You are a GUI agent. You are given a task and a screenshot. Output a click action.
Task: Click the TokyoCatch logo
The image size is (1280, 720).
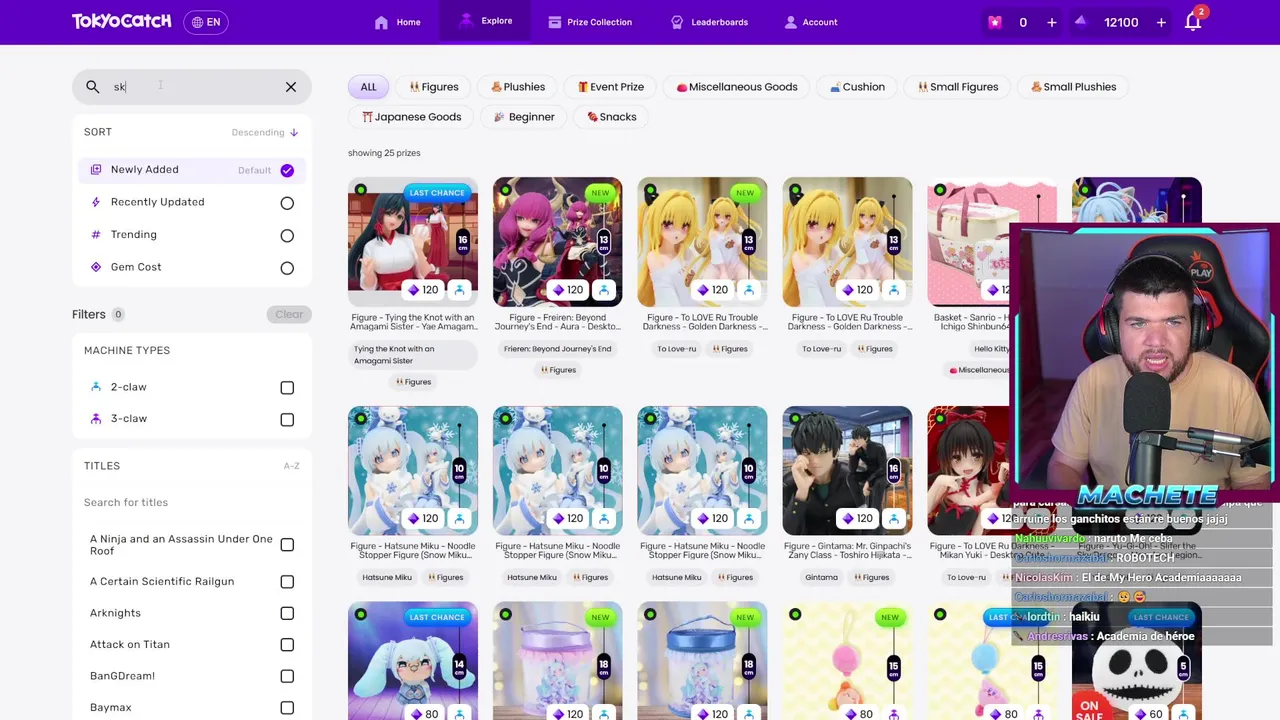point(121,21)
